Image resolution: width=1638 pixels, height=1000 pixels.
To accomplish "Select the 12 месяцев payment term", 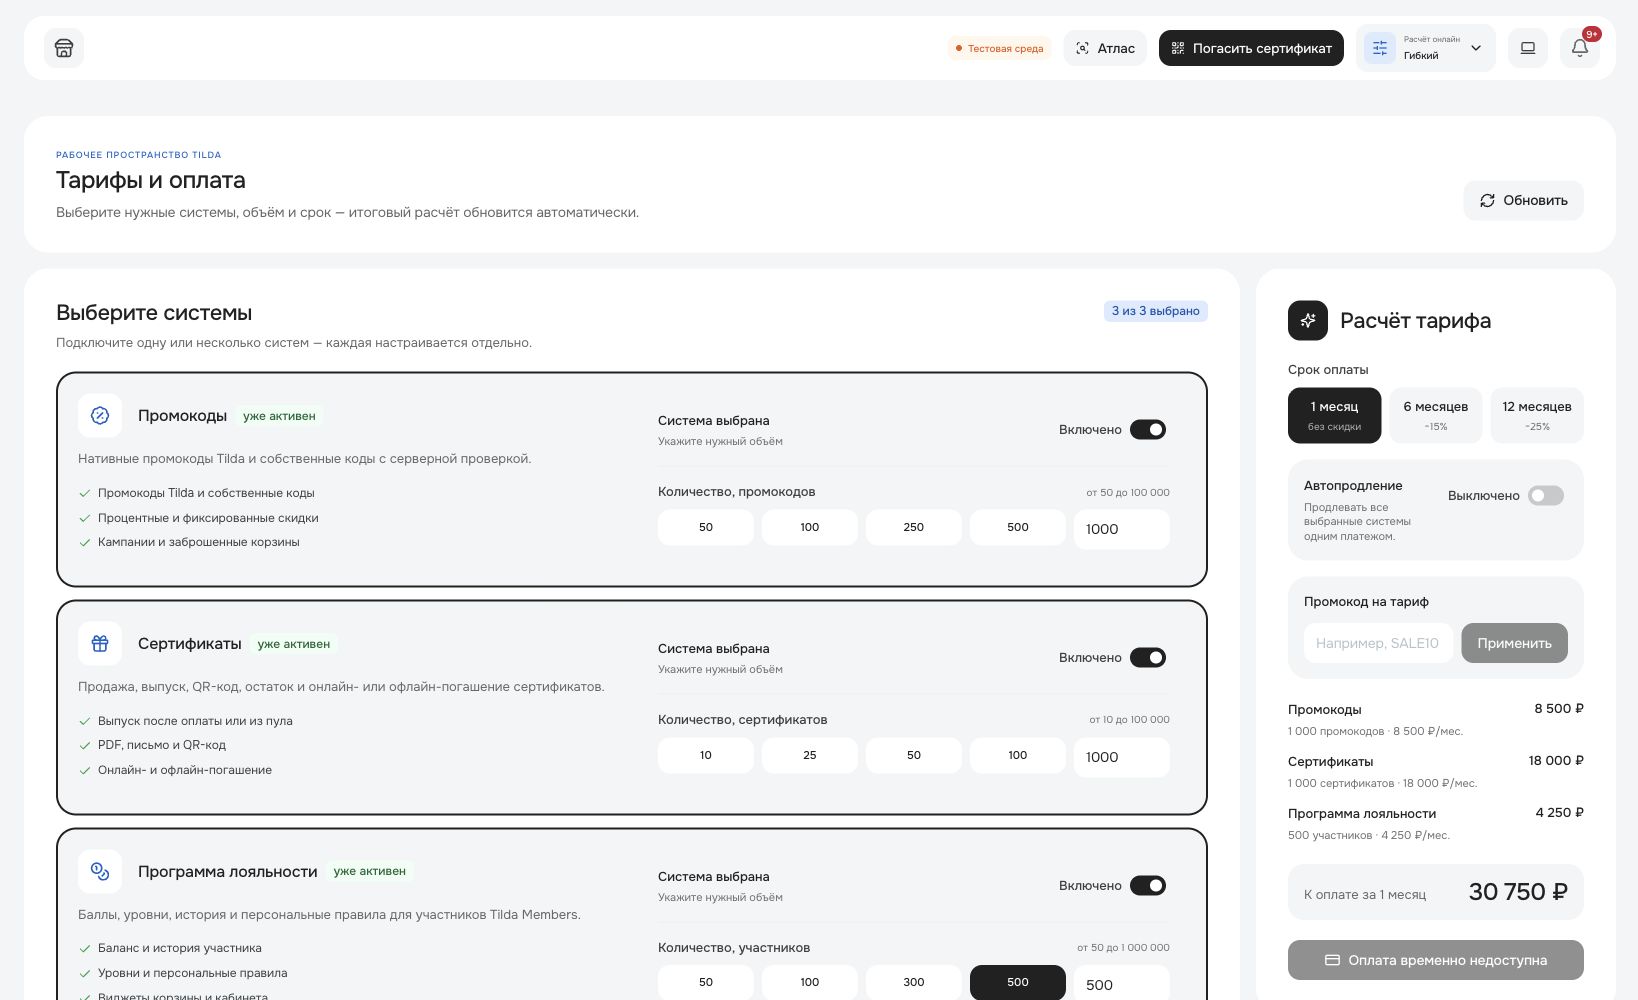I will point(1537,415).
